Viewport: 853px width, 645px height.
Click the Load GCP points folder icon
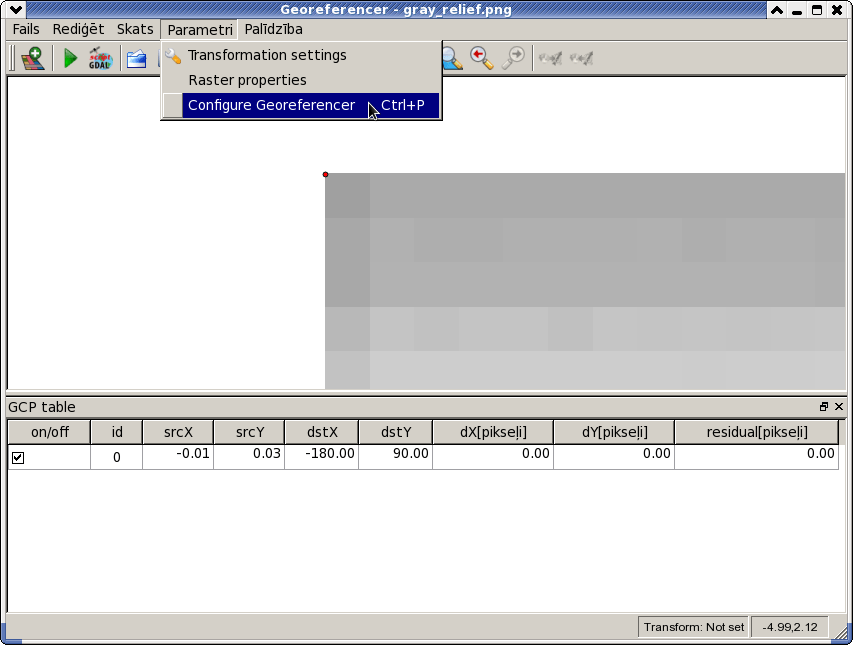click(x=137, y=58)
